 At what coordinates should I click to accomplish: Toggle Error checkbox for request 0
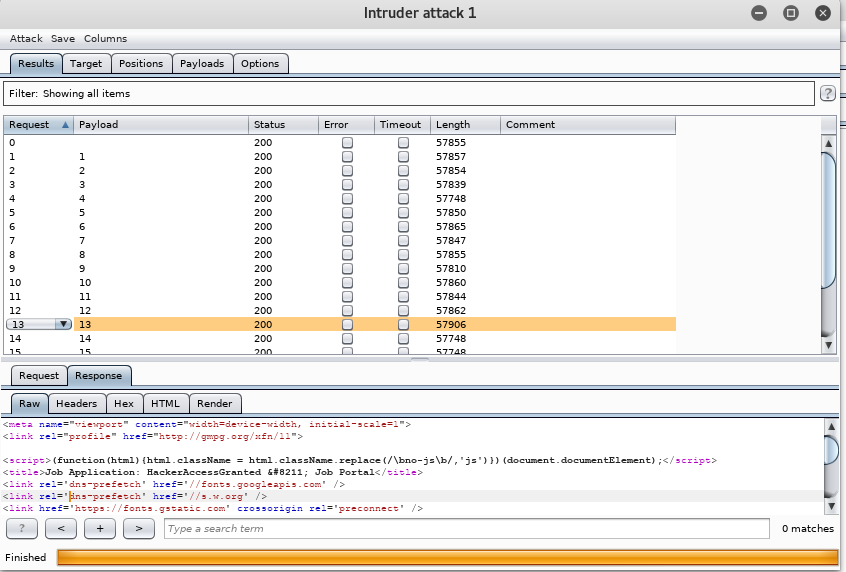[x=347, y=143]
